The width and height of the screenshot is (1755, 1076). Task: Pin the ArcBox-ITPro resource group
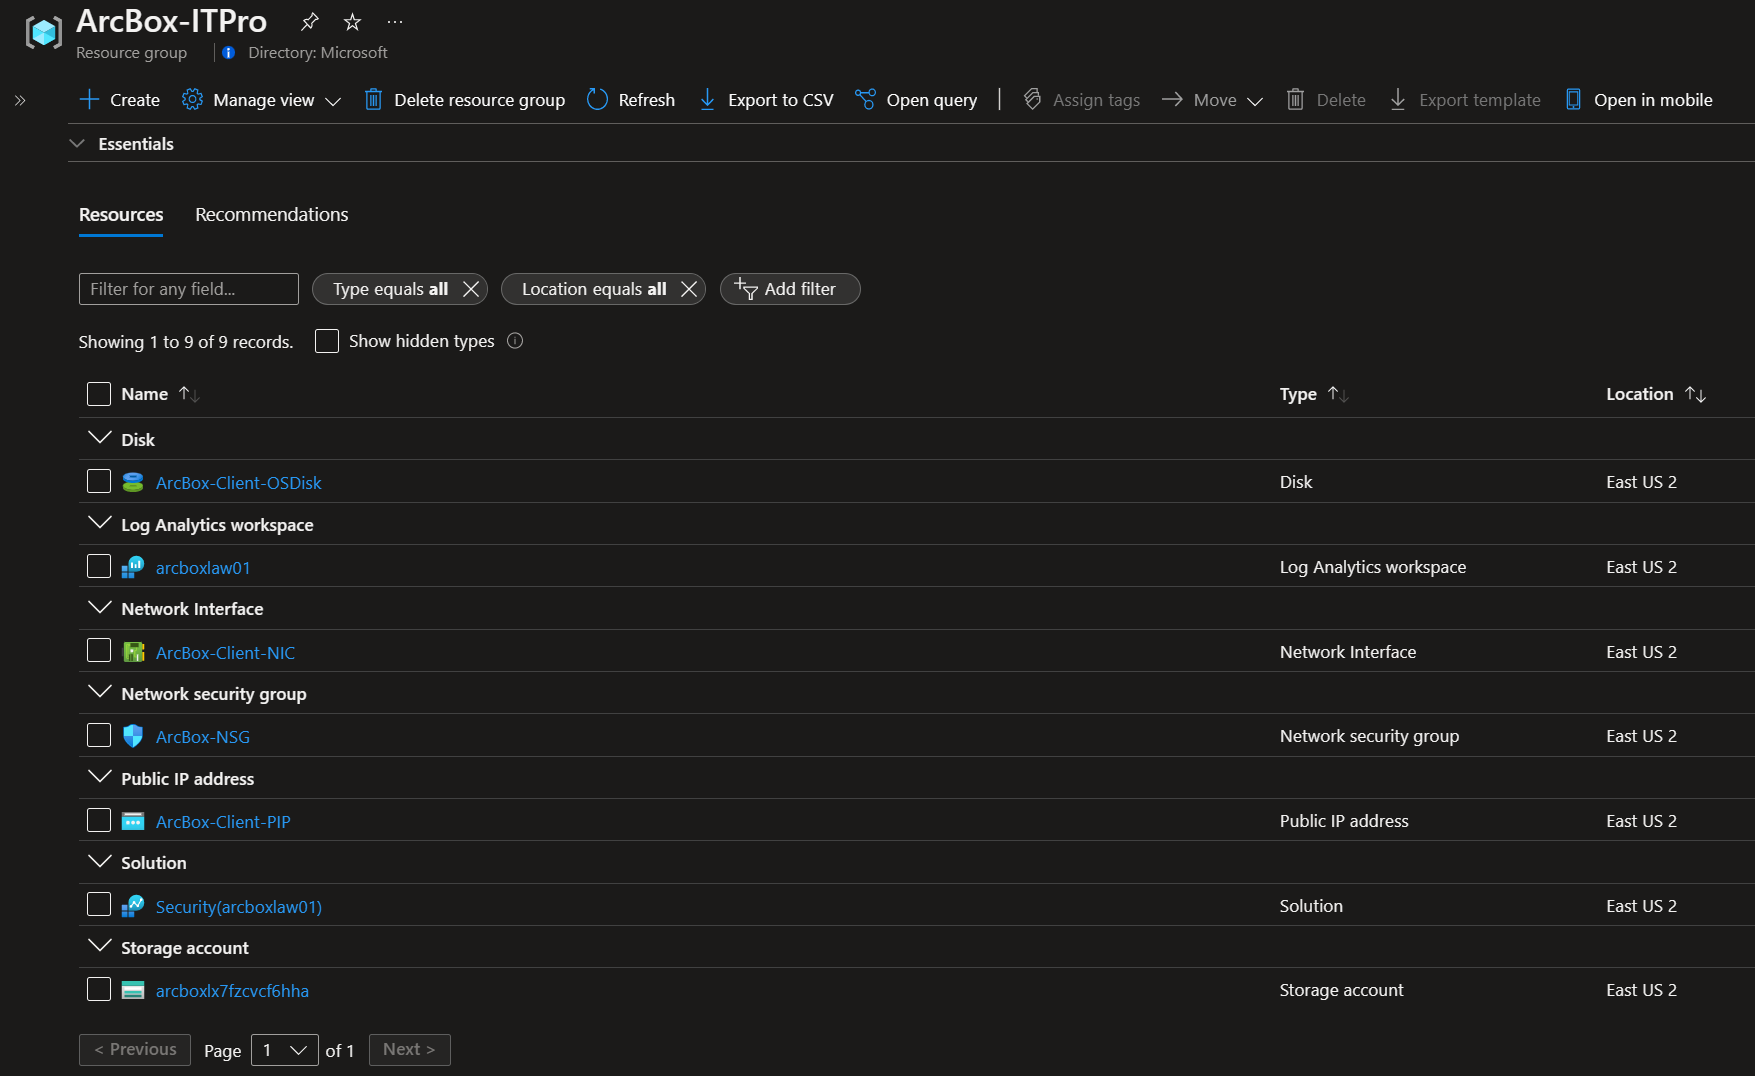tap(310, 21)
